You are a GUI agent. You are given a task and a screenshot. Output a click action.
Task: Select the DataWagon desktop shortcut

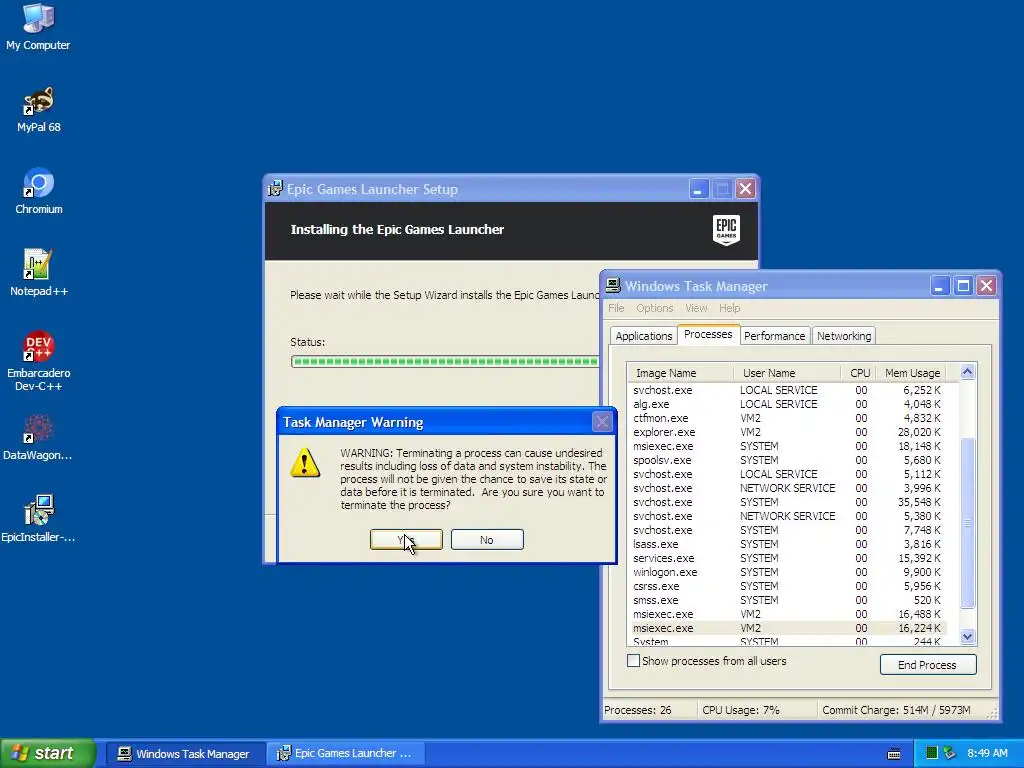pyautogui.click(x=37, y=437)
